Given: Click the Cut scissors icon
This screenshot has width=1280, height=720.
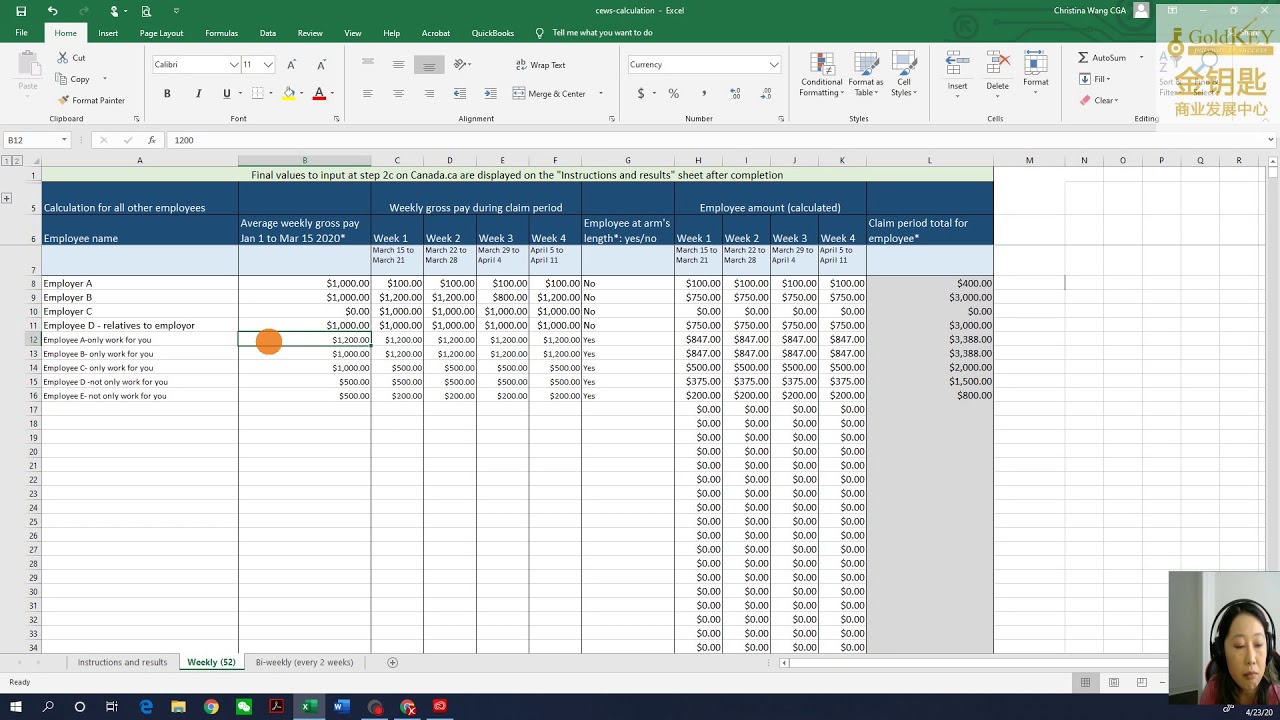Looking at the screenshot, I should point(64,58).
